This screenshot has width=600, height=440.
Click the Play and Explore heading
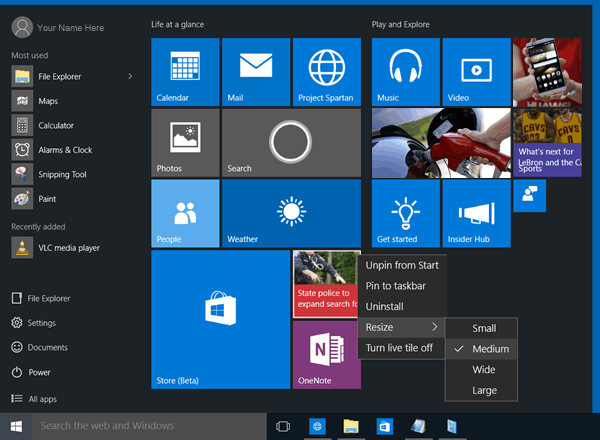tap(400, 24)
